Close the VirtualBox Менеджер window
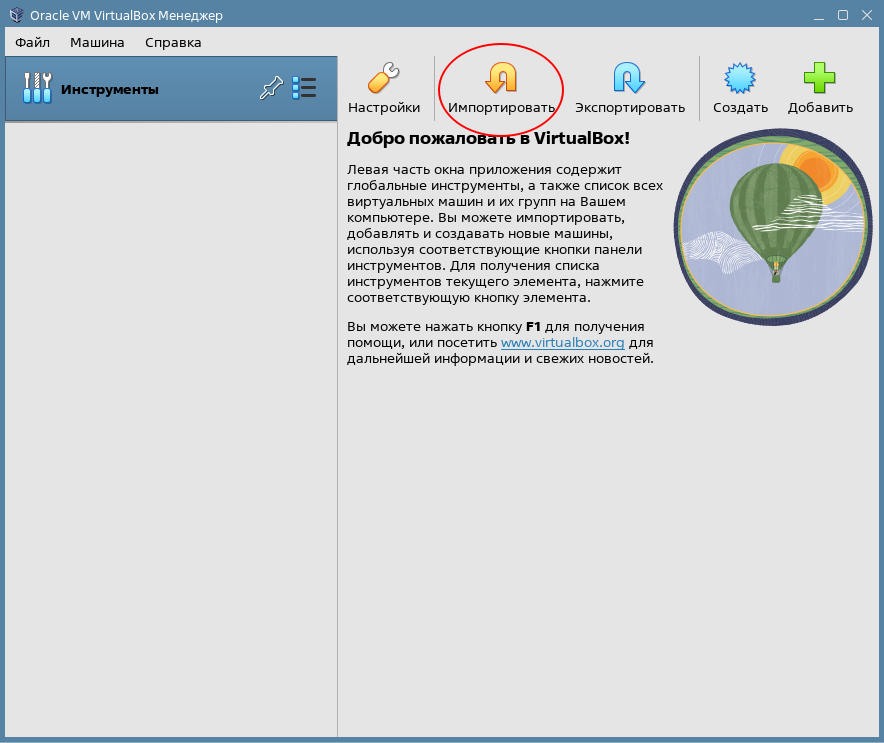The height and width of the screenshot is (743, 884). click(867, 15)
